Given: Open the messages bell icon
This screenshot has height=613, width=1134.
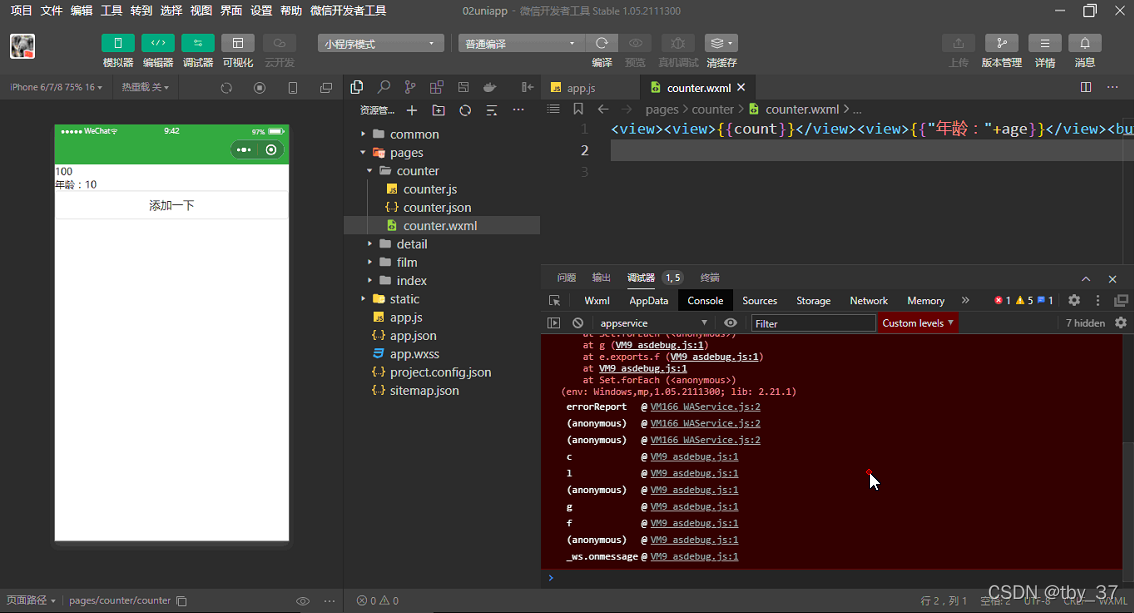Looking at the screenshot, I should coord(1085,43).
